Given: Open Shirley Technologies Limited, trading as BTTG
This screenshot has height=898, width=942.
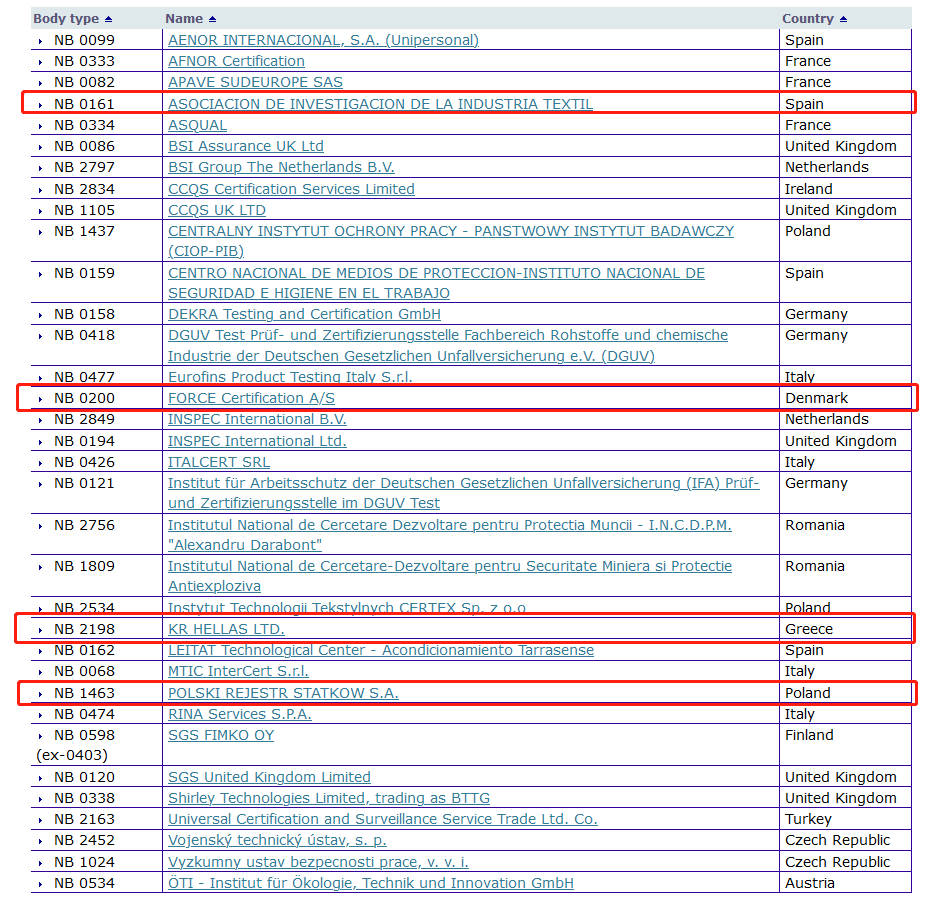Looking at the screenshot, I should click(x=329, y=798).
